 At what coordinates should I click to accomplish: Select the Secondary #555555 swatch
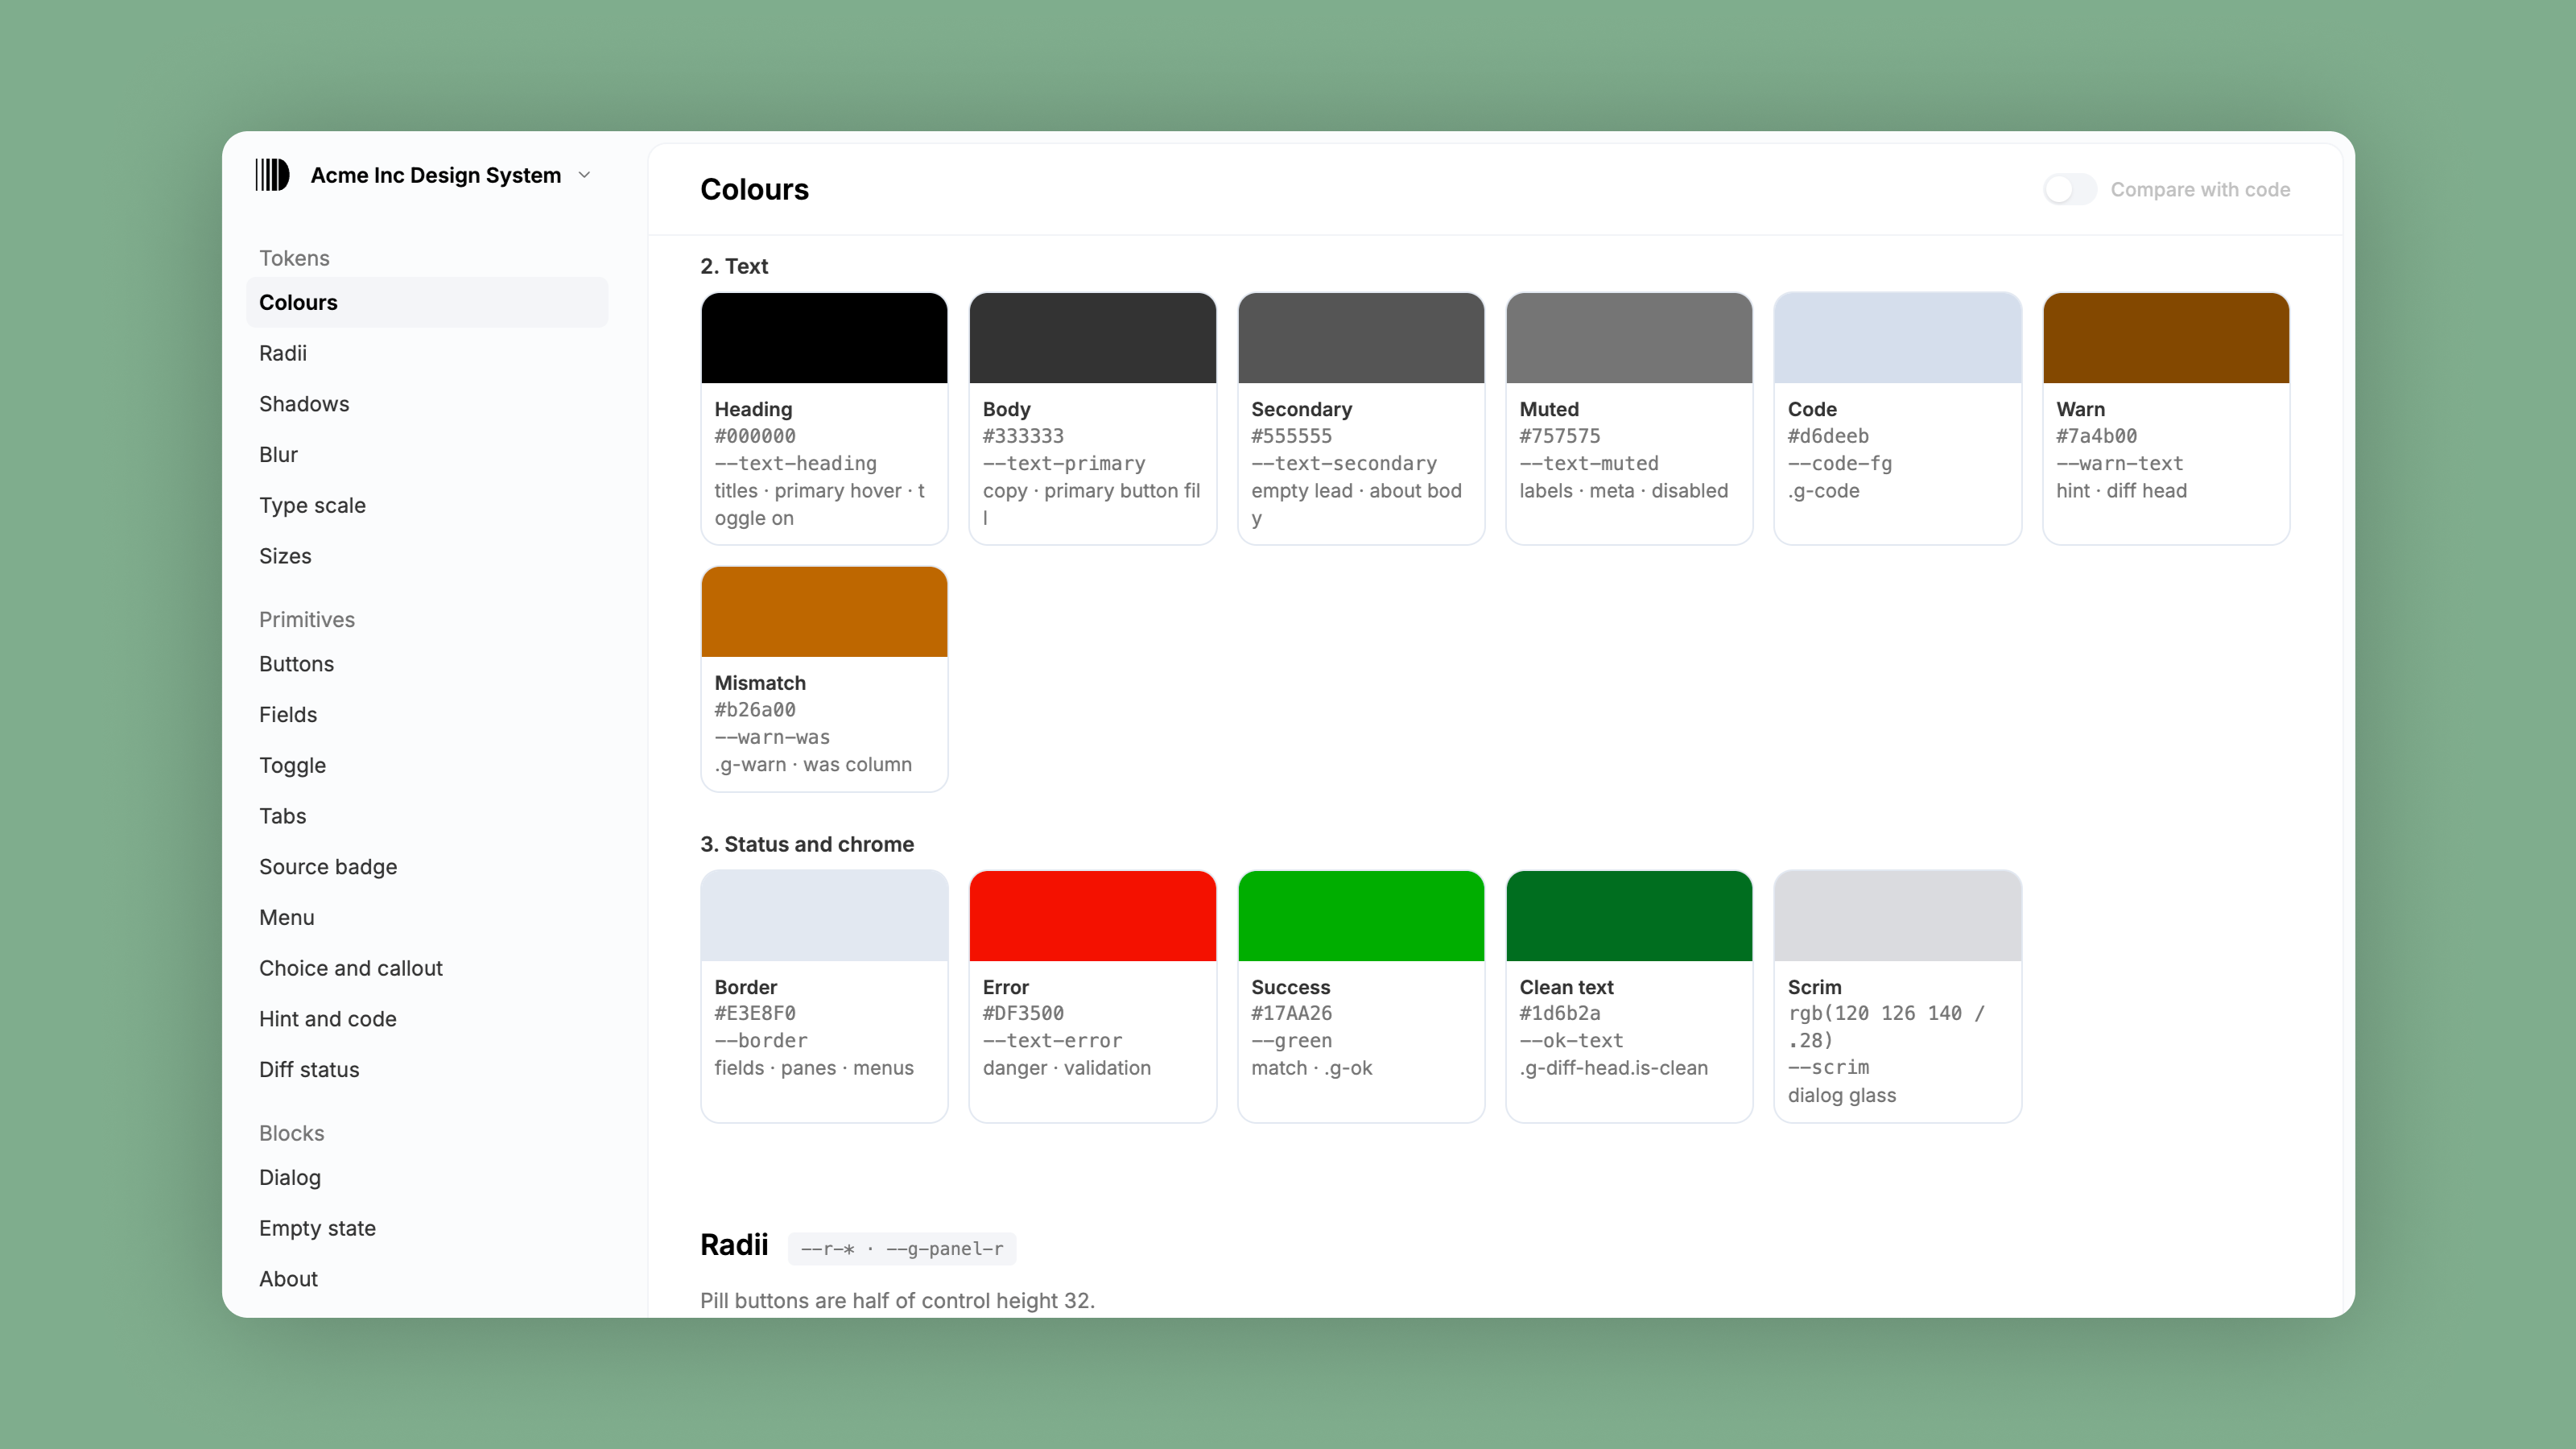coord(1361,338)
